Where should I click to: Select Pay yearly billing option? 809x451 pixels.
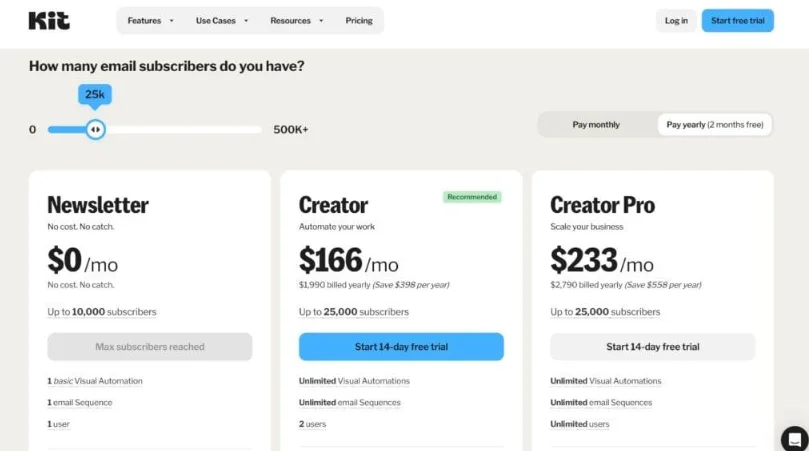point(715,125)
